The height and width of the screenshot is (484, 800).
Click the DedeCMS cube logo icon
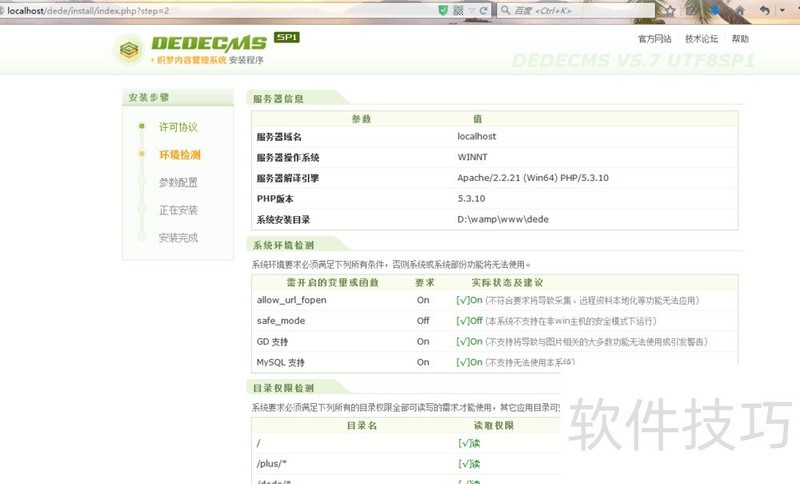[129, 49]
